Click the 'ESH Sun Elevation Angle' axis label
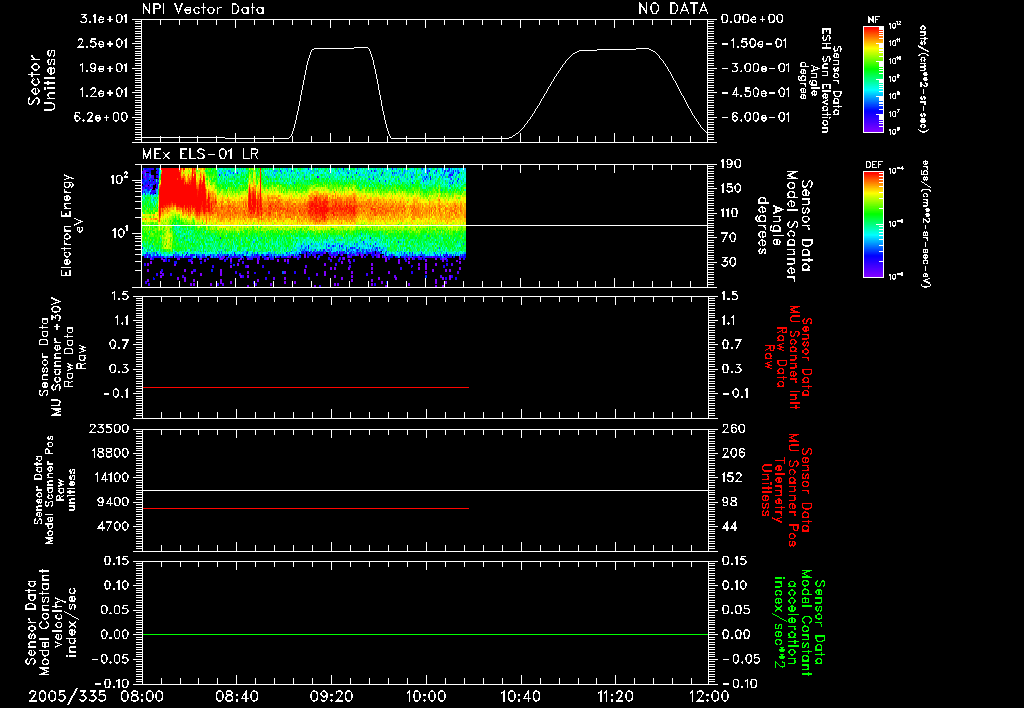This screenshot has width=1024, height=708. (818, 80)
